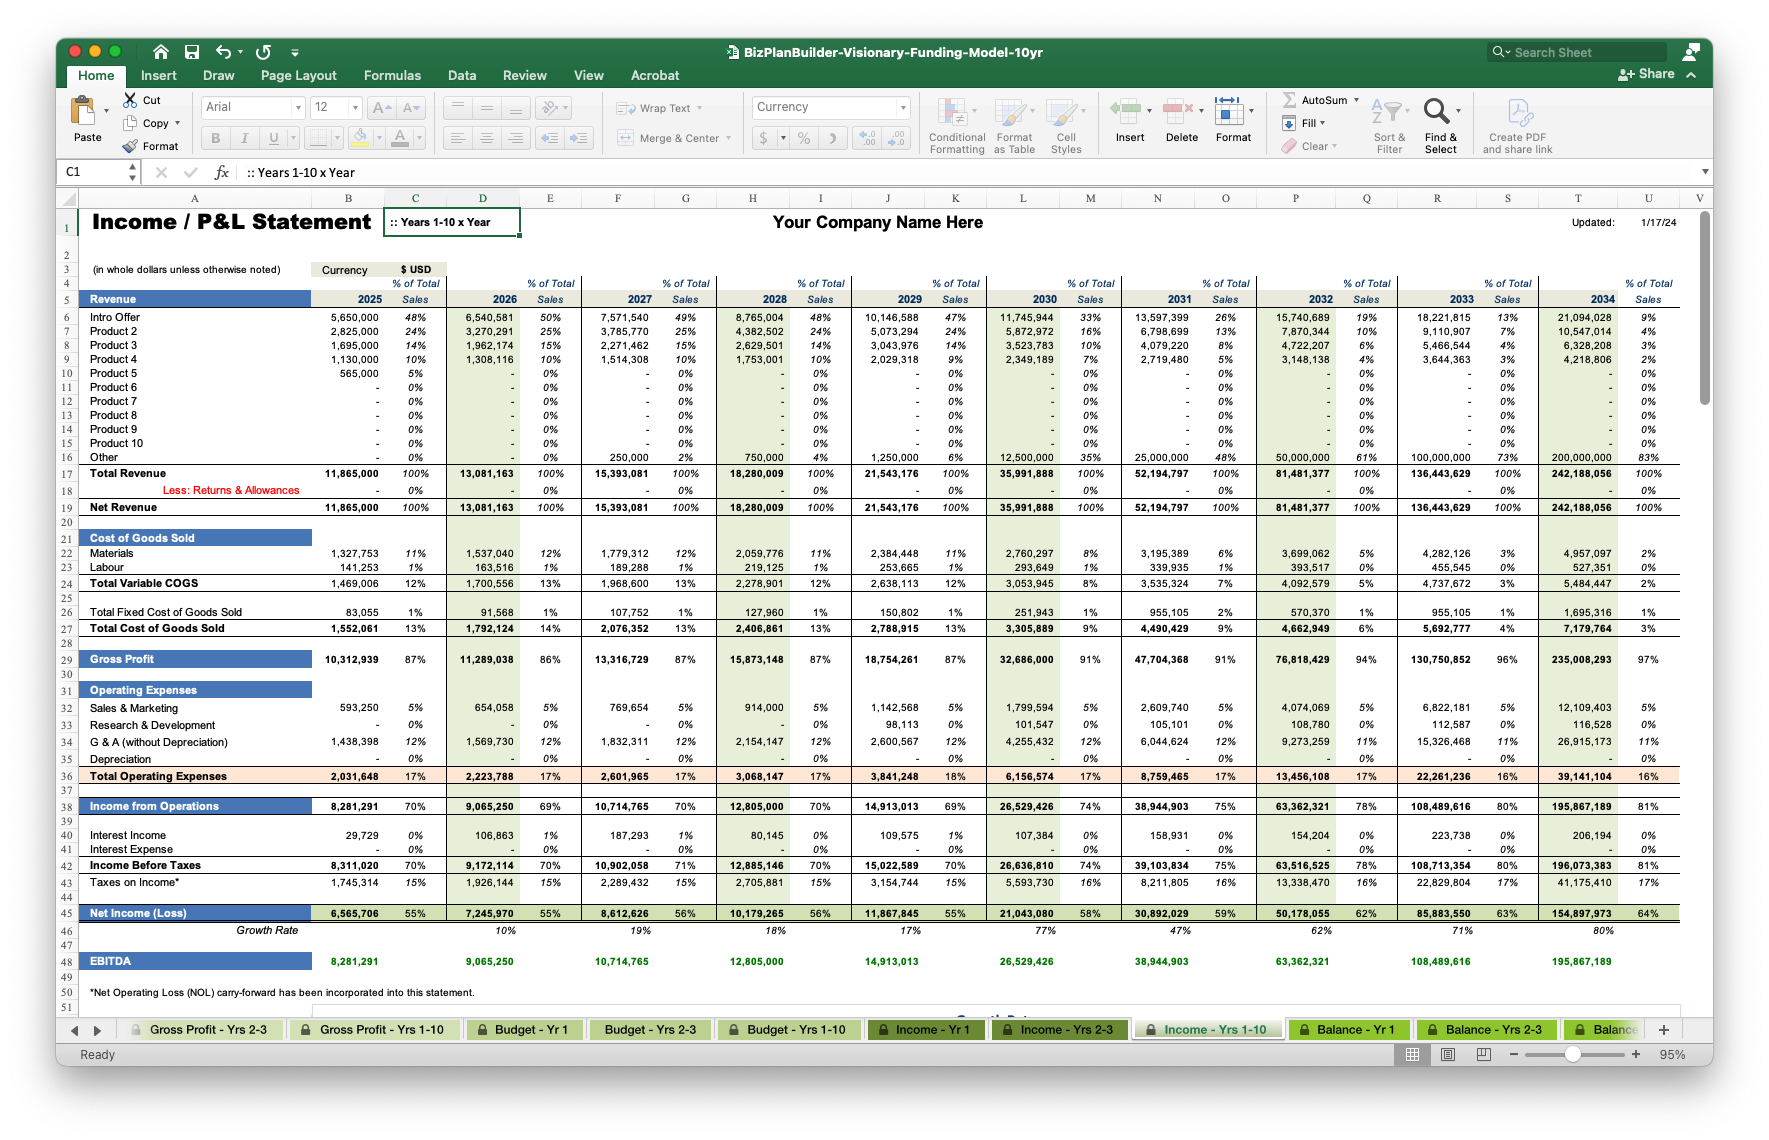Click the zoom out minus button
Viewport: 1769px width, 1140px height.
click(x=1514, y=1054)
